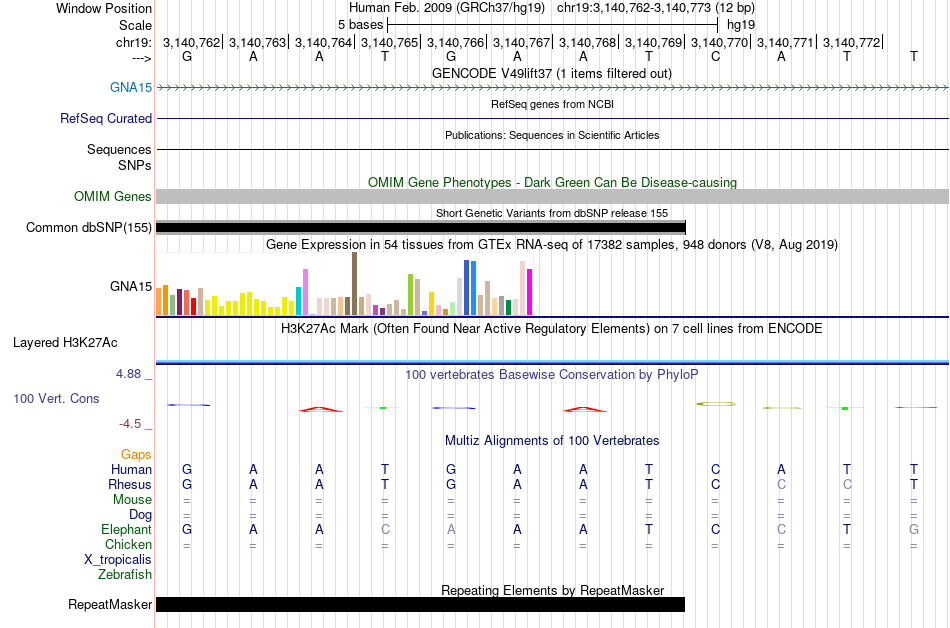This screenshot has height=628, width=950.
Task: Click the RefSeq Curated intron line
Action: click(x=552, y=119)
